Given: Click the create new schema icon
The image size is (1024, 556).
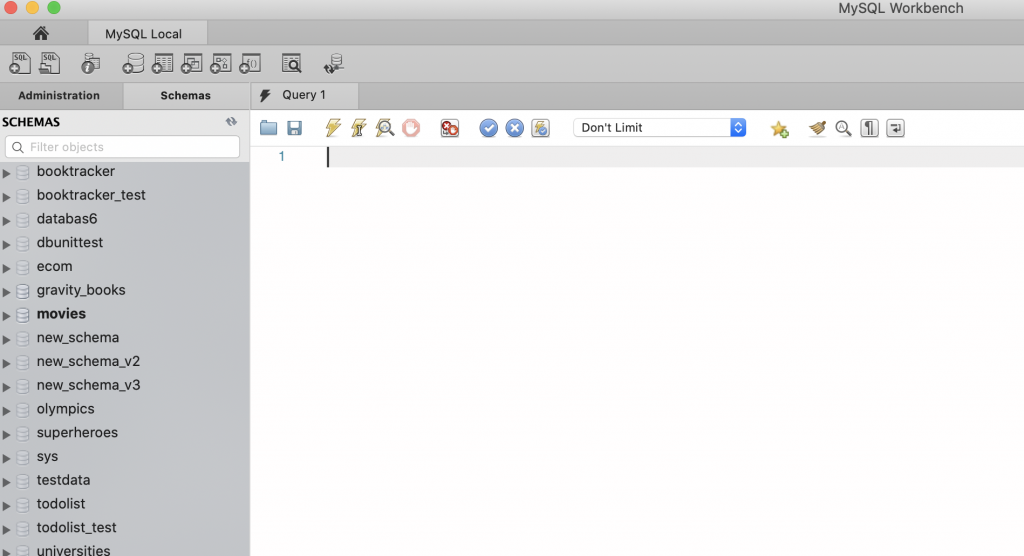Looking at the screenshot, I should click(133, 64).
